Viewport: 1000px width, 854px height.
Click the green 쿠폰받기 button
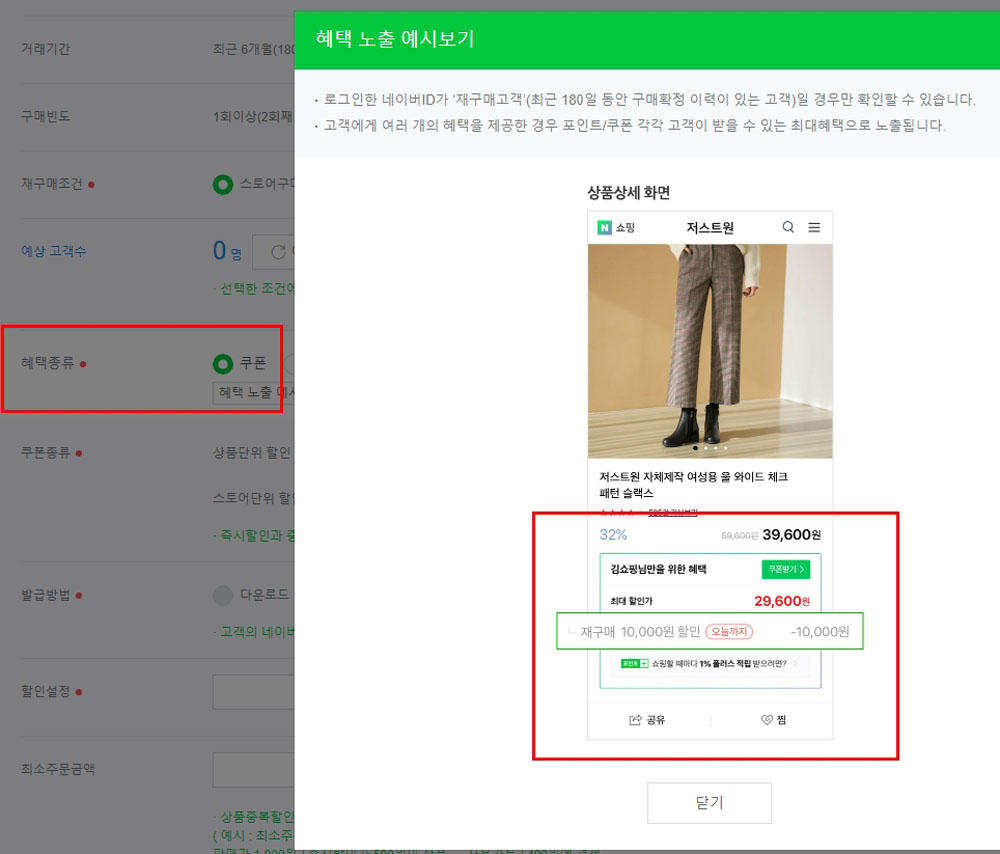point(786,569)
